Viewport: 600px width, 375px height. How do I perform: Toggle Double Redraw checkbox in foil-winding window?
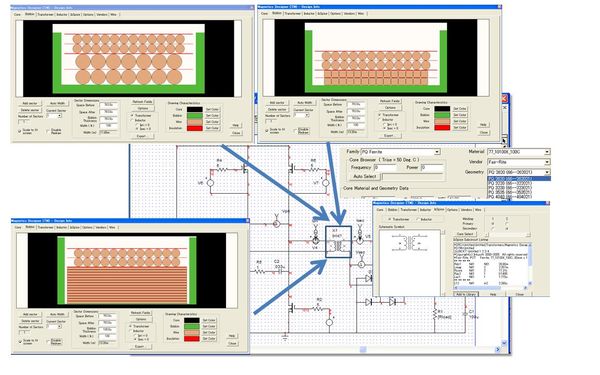pyautogui.click(x=48, y=341)
